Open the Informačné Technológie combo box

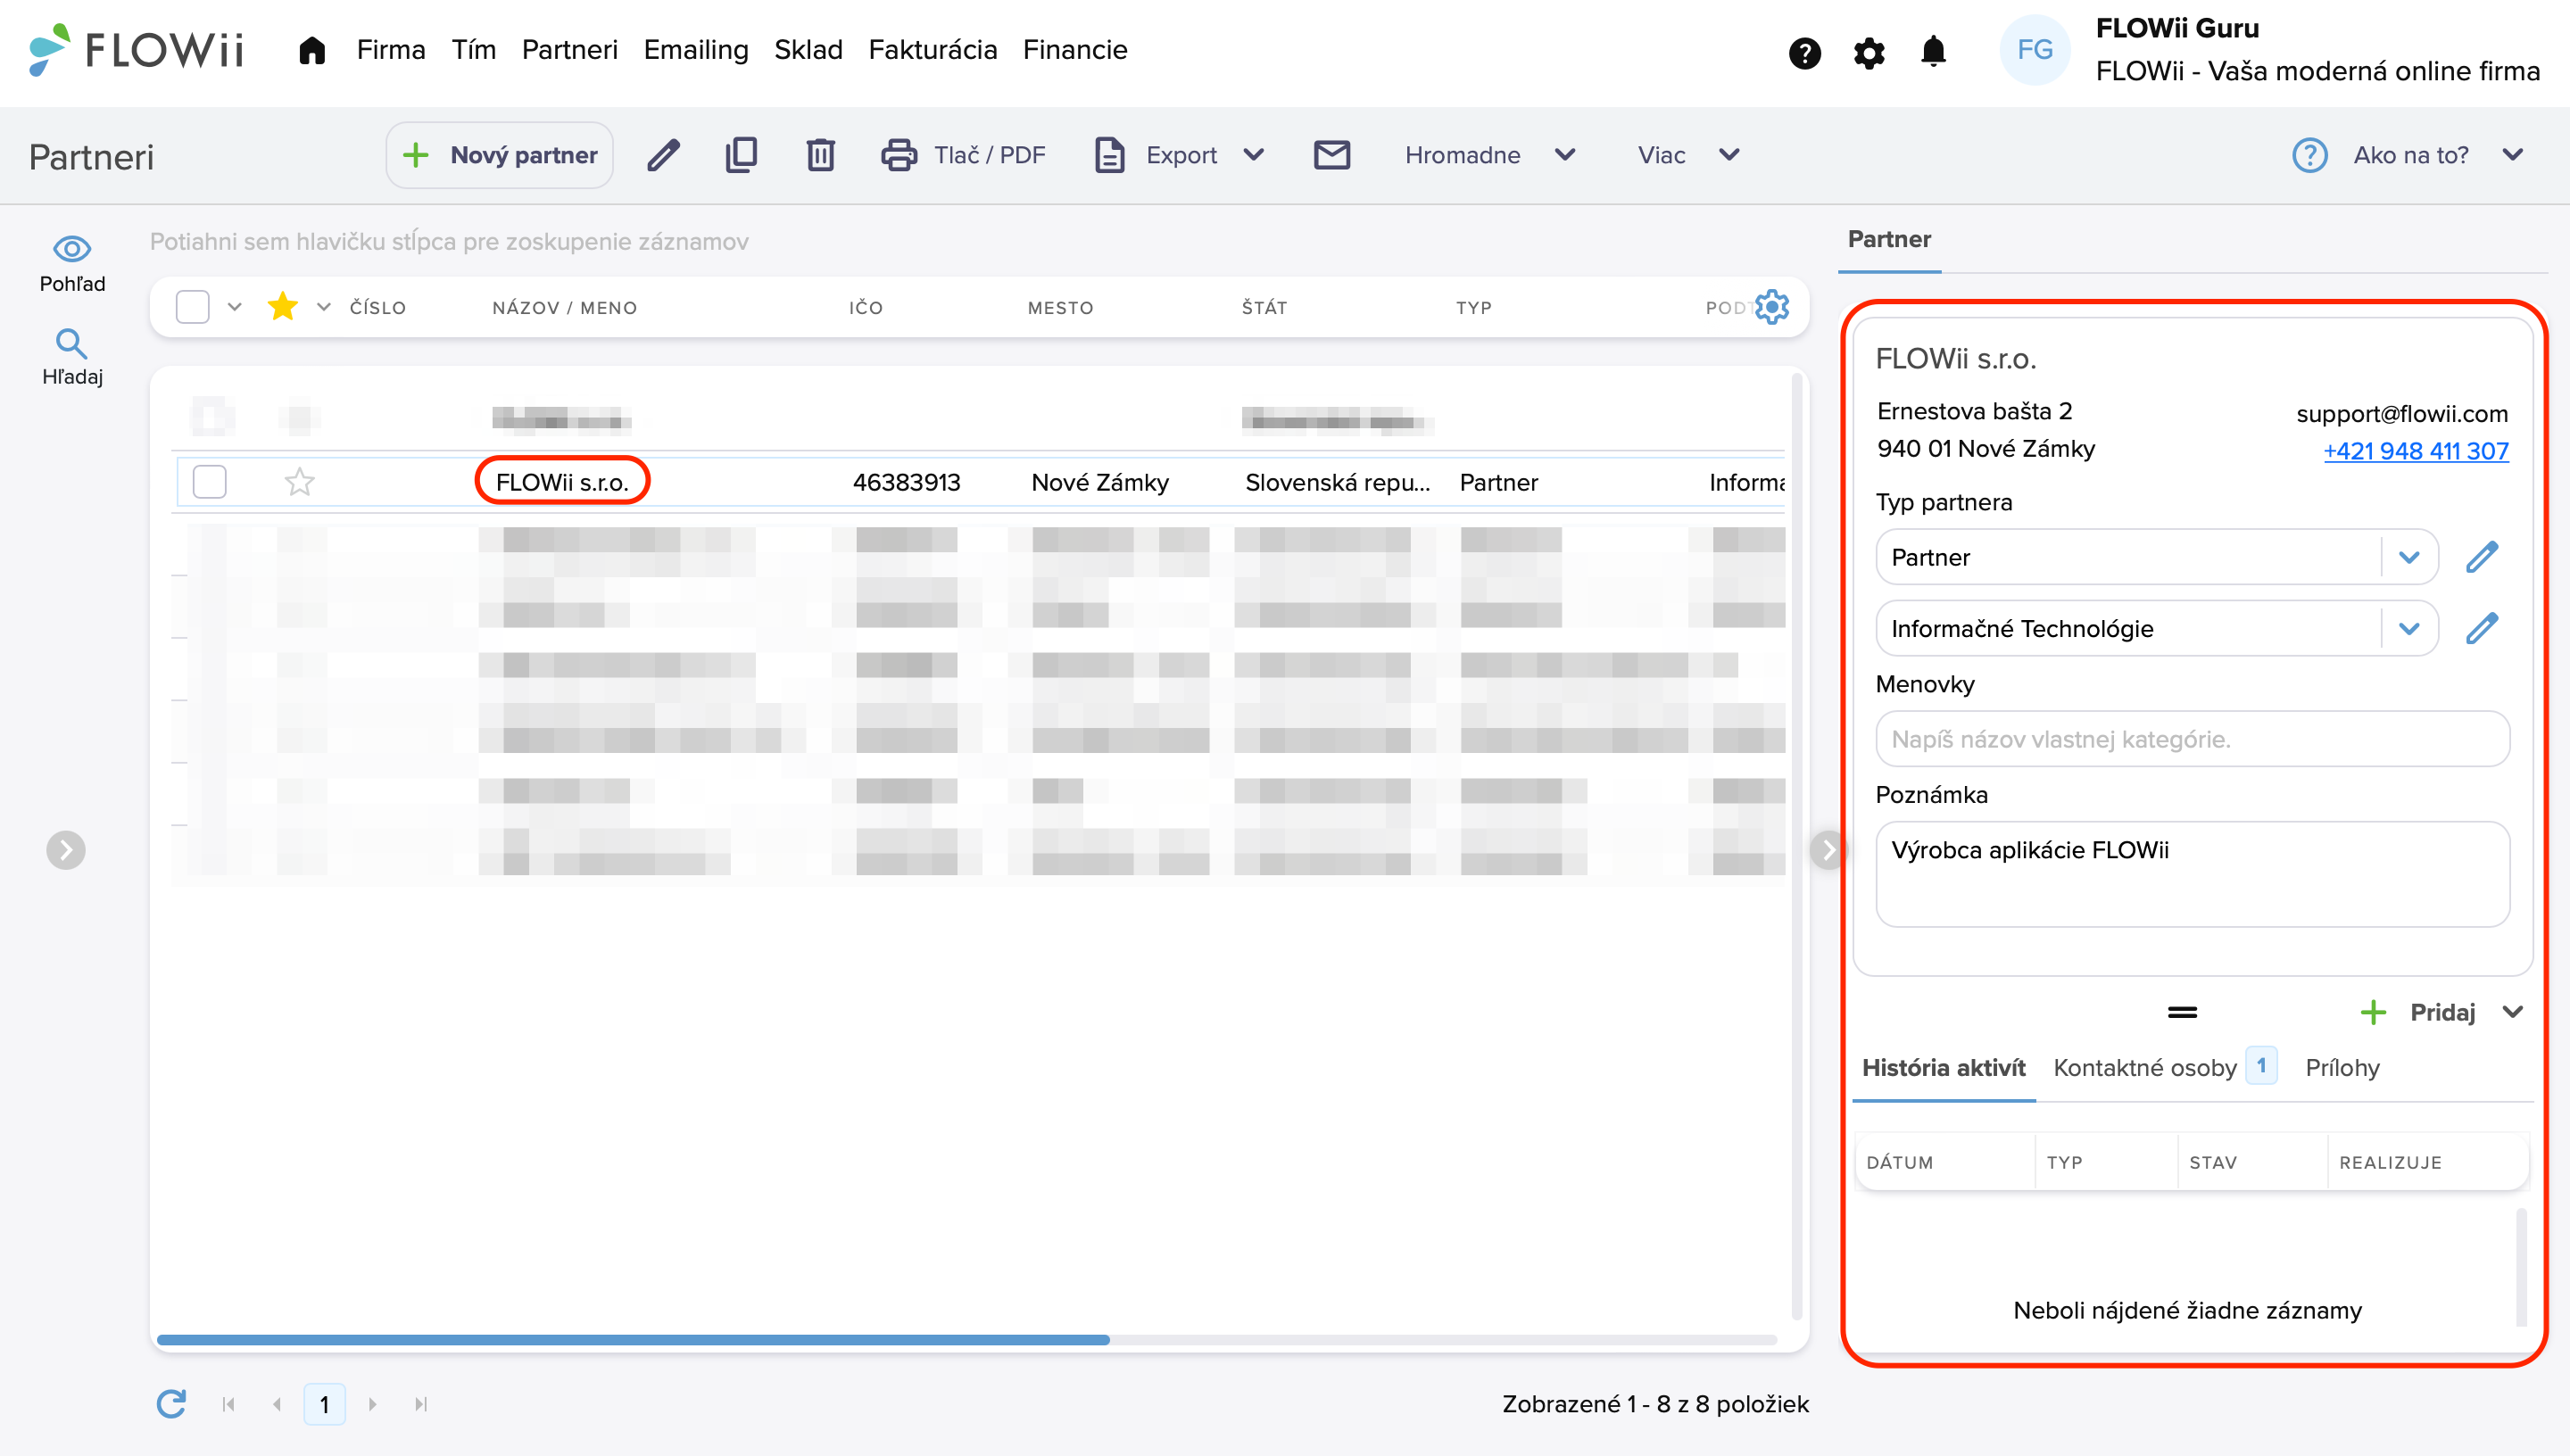[x=2156, y=628]
